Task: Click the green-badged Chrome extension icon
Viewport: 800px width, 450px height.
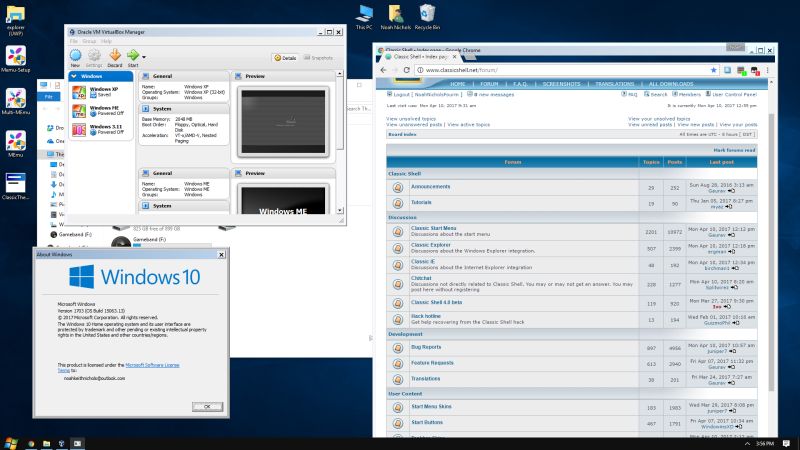Action: tap(741, 70)
